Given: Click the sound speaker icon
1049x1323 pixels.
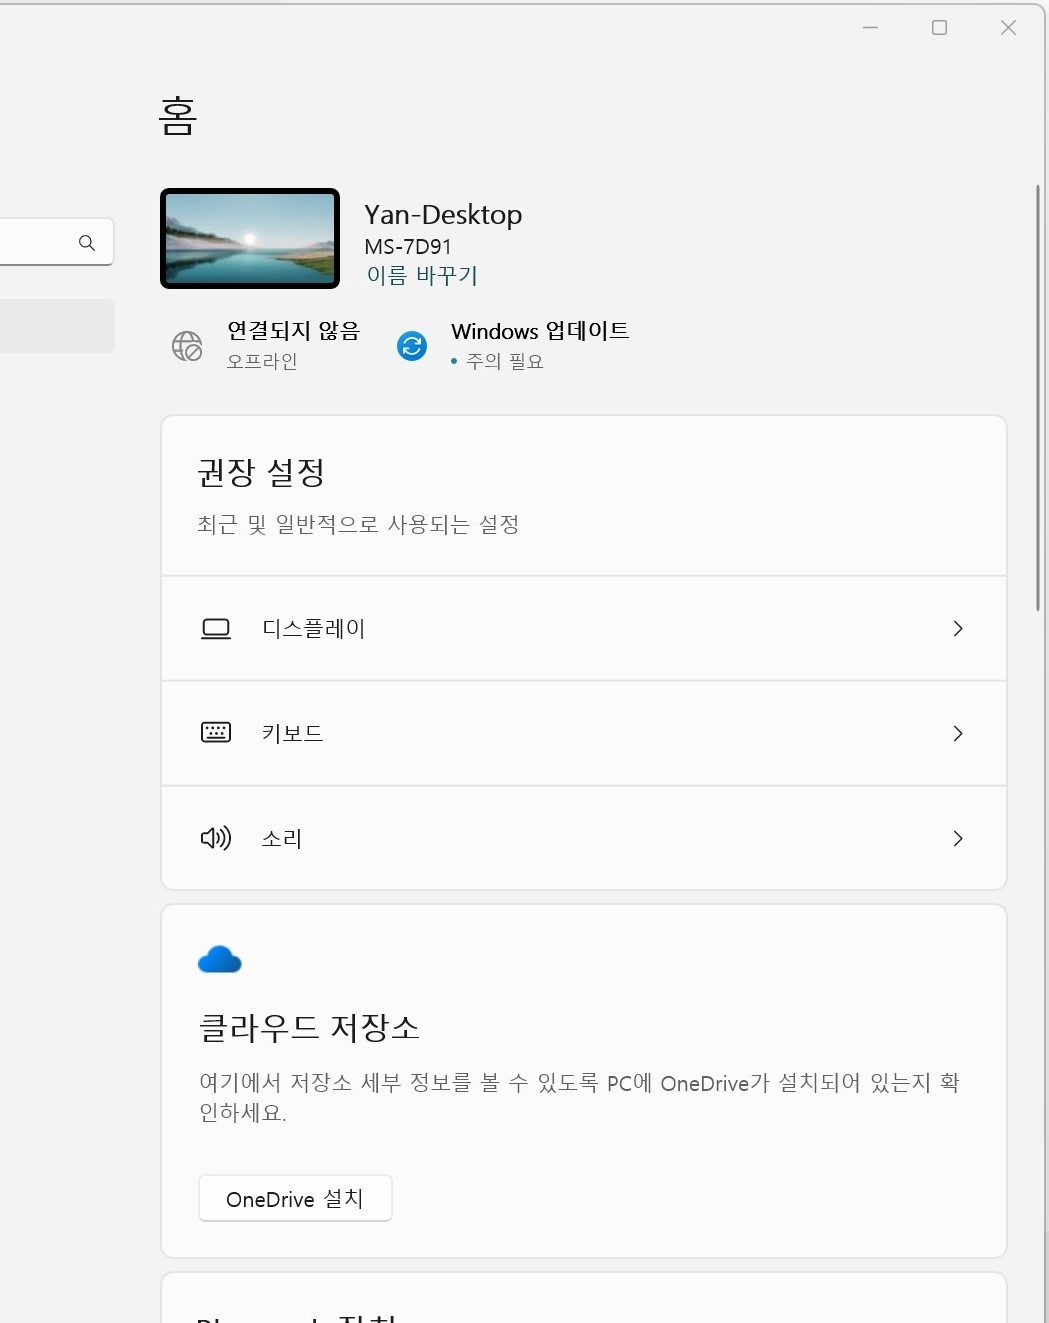Looking at the screenshot, I should point(216,837).
